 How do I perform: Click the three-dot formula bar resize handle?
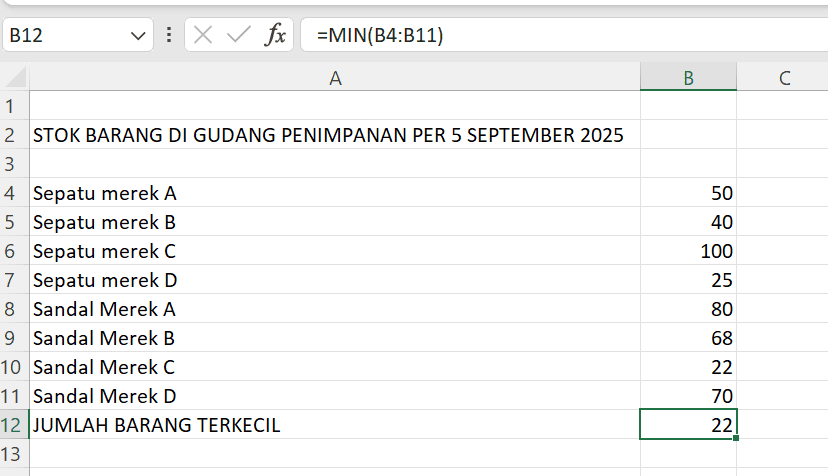click(x=168, y=36)
